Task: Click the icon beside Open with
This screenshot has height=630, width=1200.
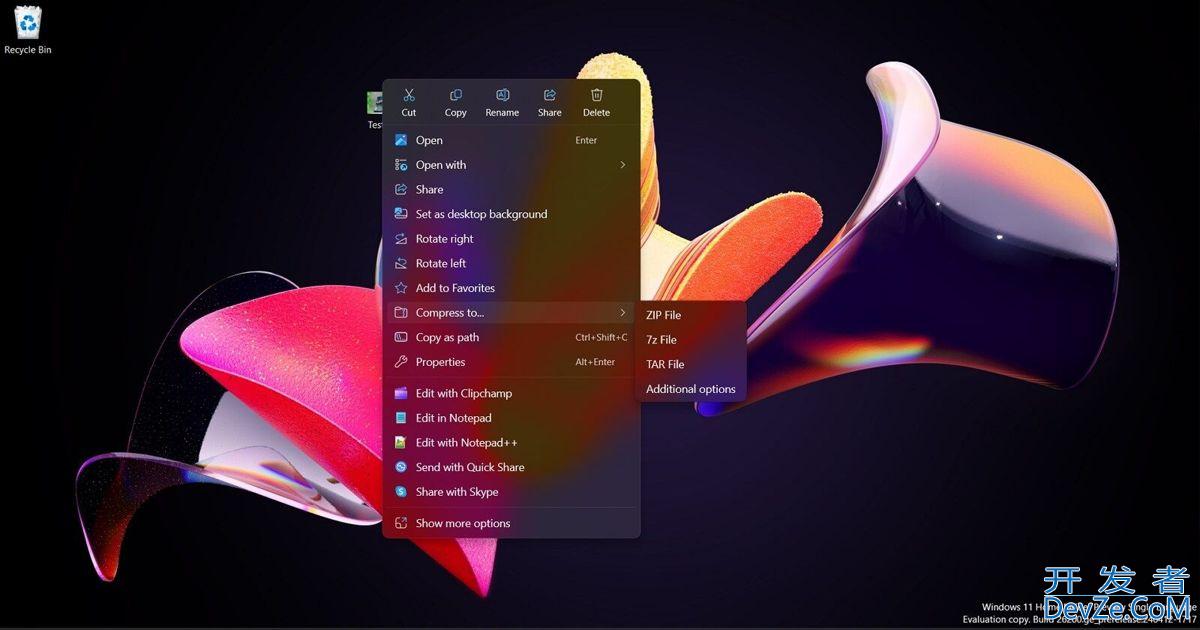Action: pyautogui.click(x=401, y=165)
